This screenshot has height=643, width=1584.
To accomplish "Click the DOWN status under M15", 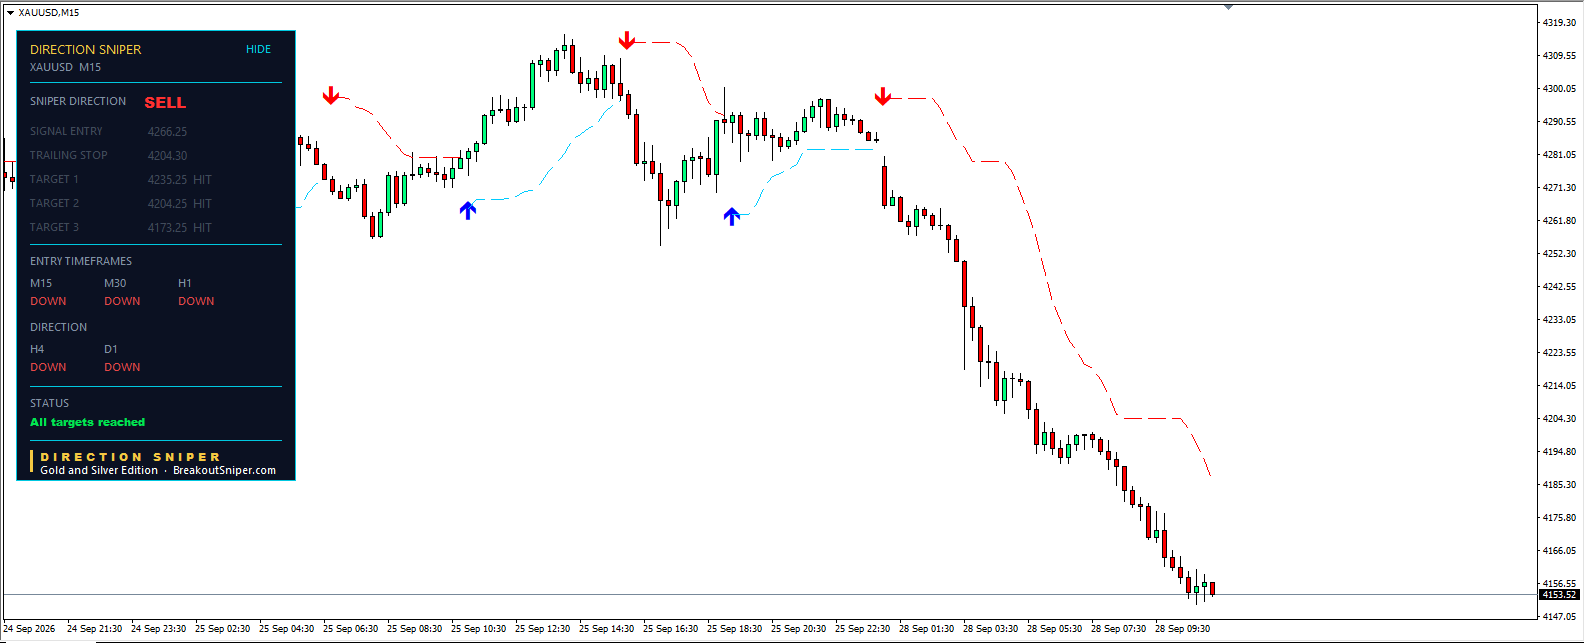I will click(x=48, y=301).
